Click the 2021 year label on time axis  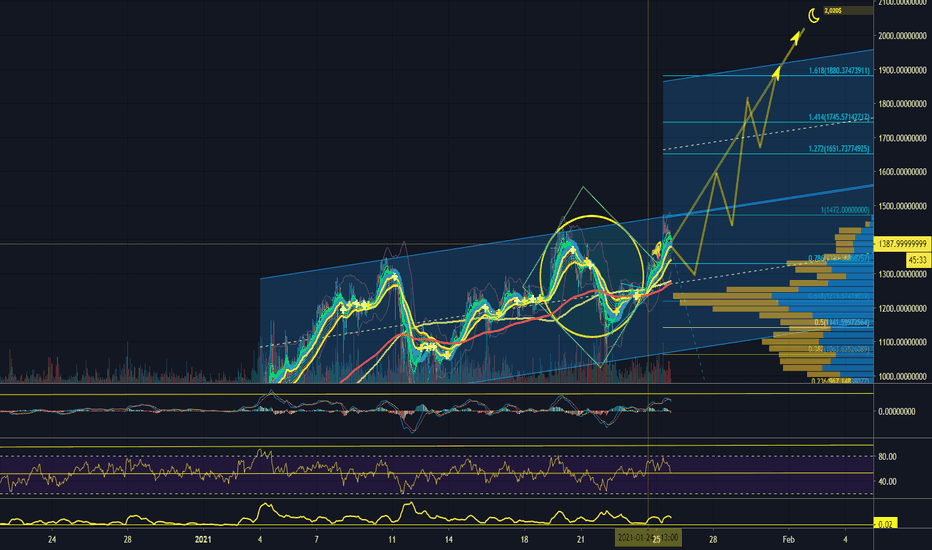click(x=203, y=539)
